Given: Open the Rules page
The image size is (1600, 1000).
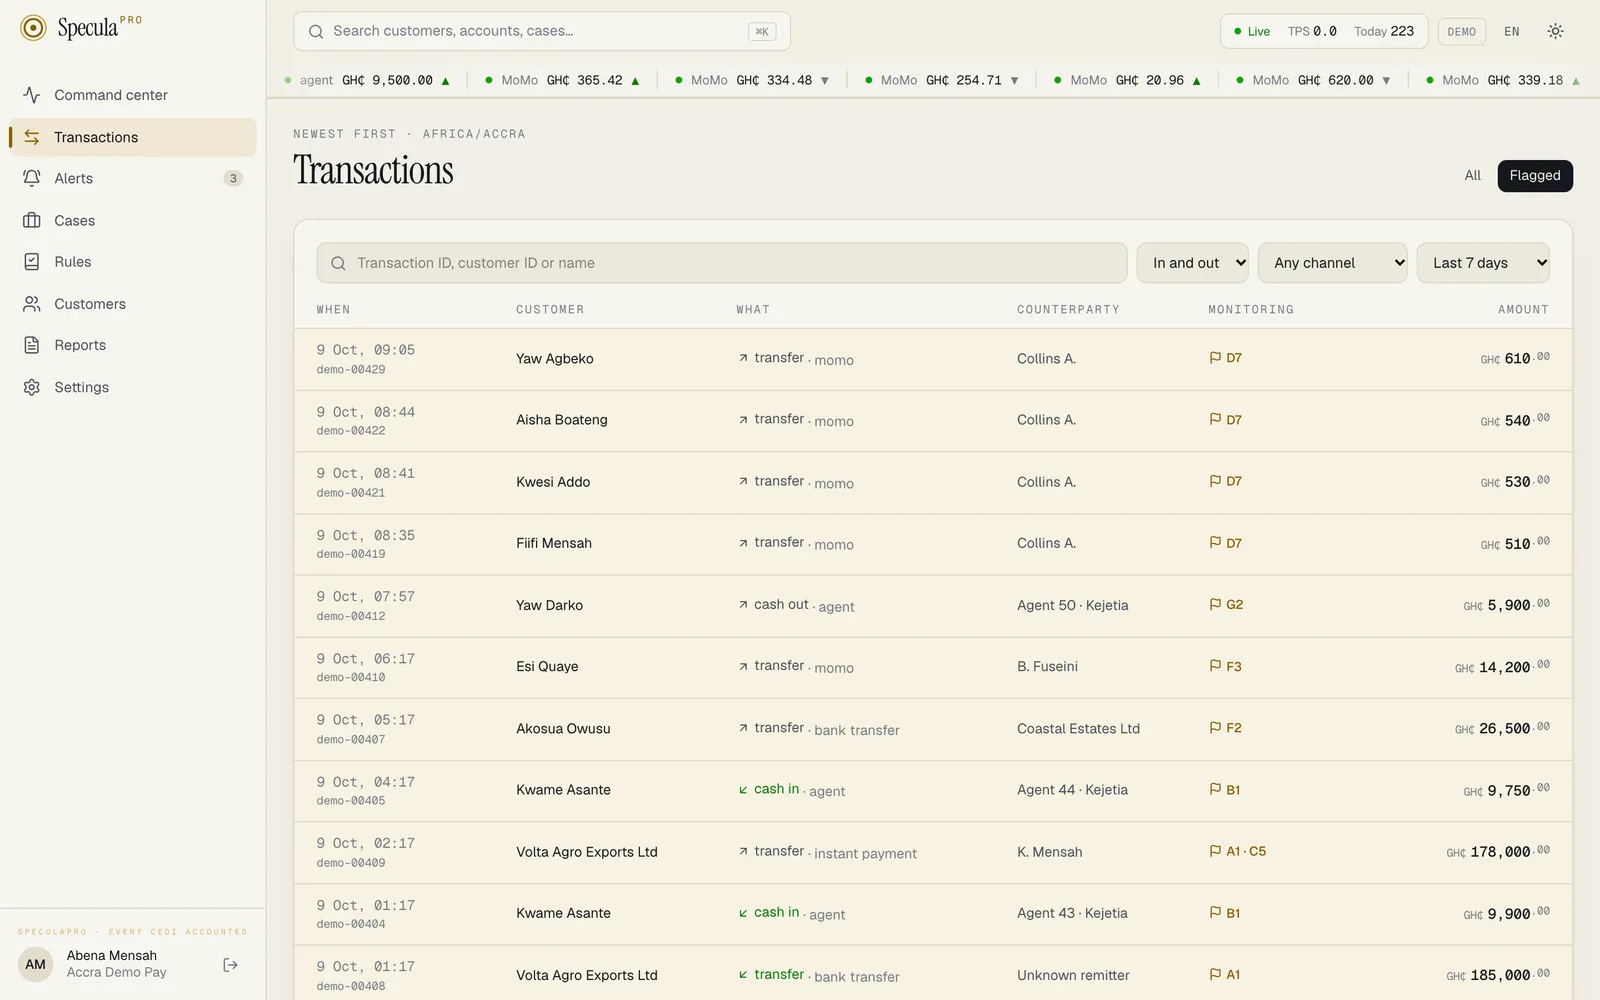Looking at the screenshot, I should click(133, 262).
